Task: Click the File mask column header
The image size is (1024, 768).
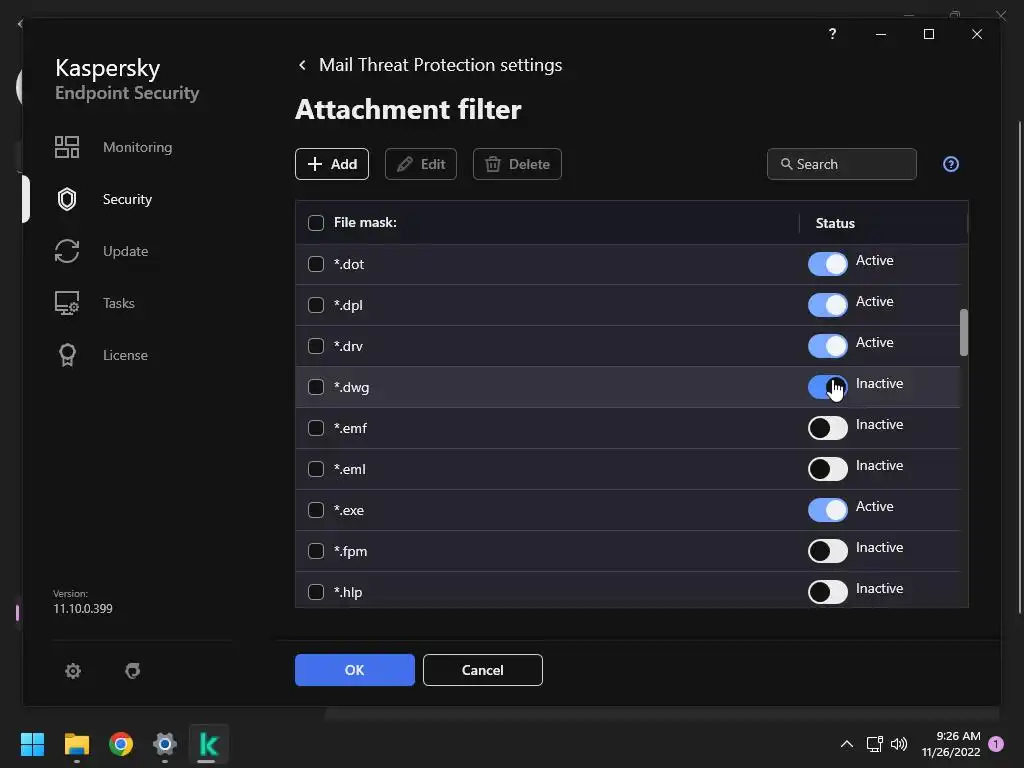Action: (x=365, y=223)
